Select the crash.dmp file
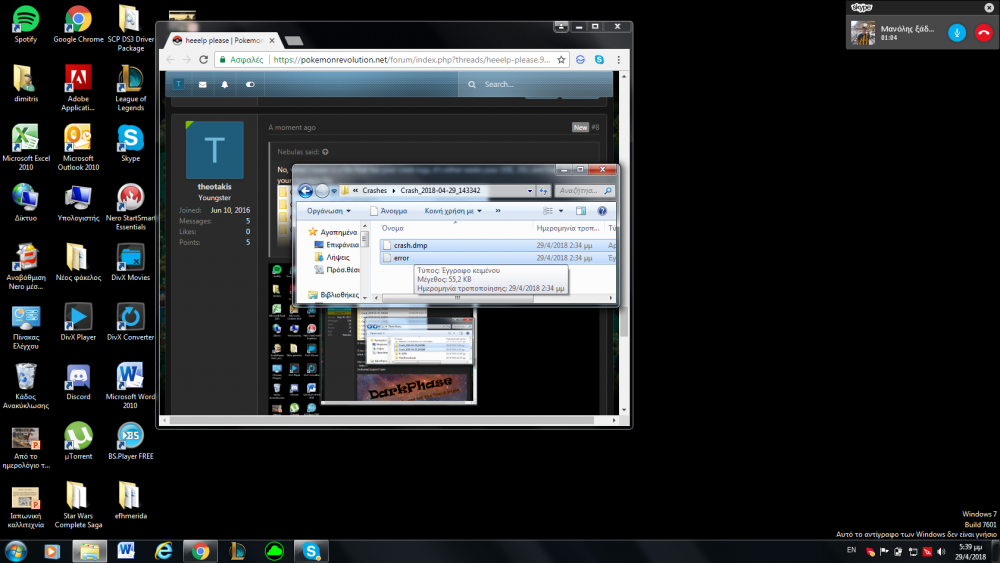The width and height of the screenshot is (1000, 563). [x=410, y=245]
